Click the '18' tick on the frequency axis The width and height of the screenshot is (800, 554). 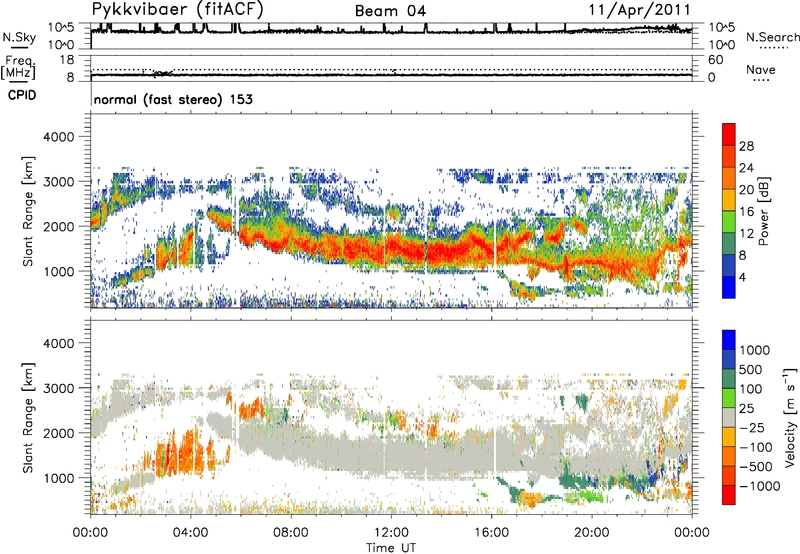click(66, 60)
